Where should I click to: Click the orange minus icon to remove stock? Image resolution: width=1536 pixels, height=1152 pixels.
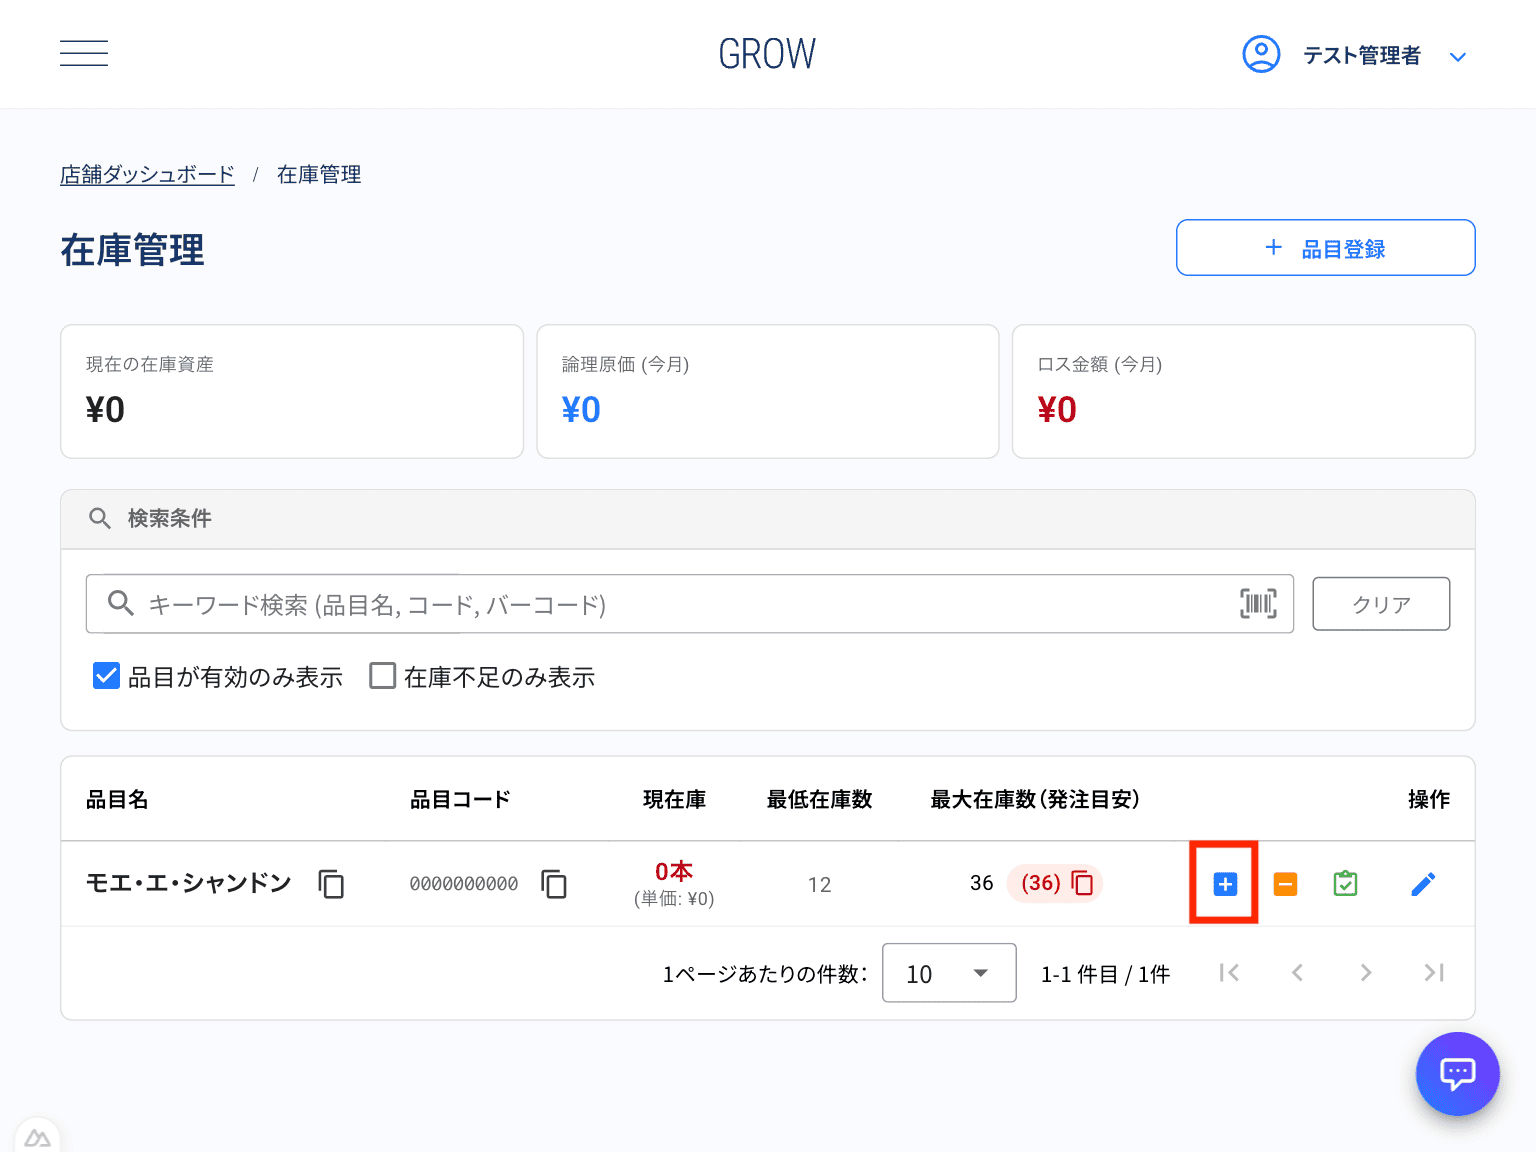[1285, 883]
